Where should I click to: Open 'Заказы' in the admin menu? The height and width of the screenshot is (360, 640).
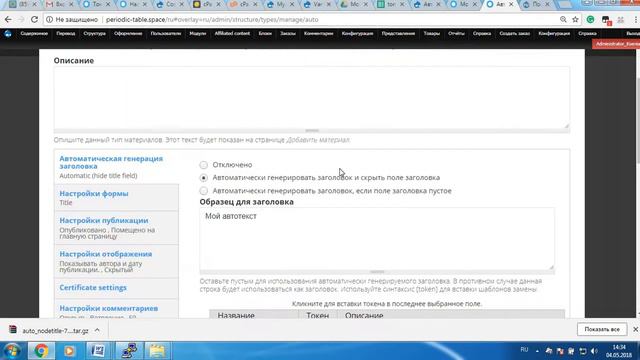pyautogui.click(x=288, y=33)
